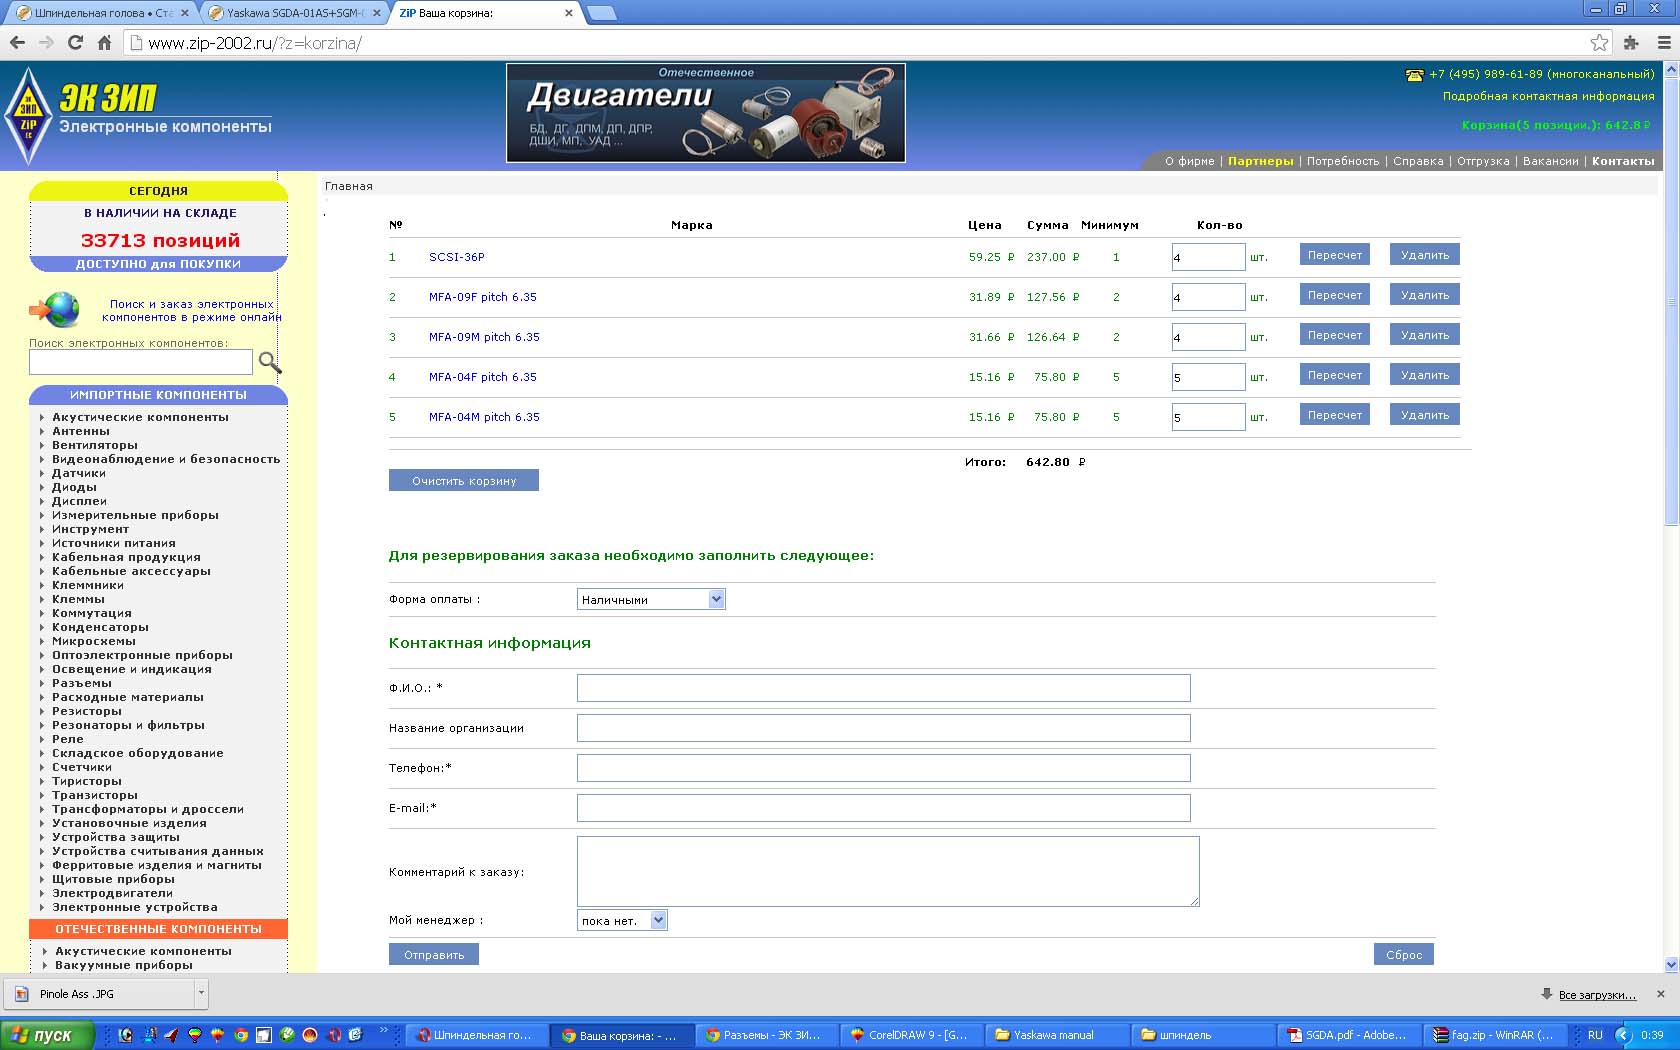Image resolution: width=1680 pixels, height=1050 pixels.
Task: Click the electronic components search box
Action: click(x=141, y=362)
